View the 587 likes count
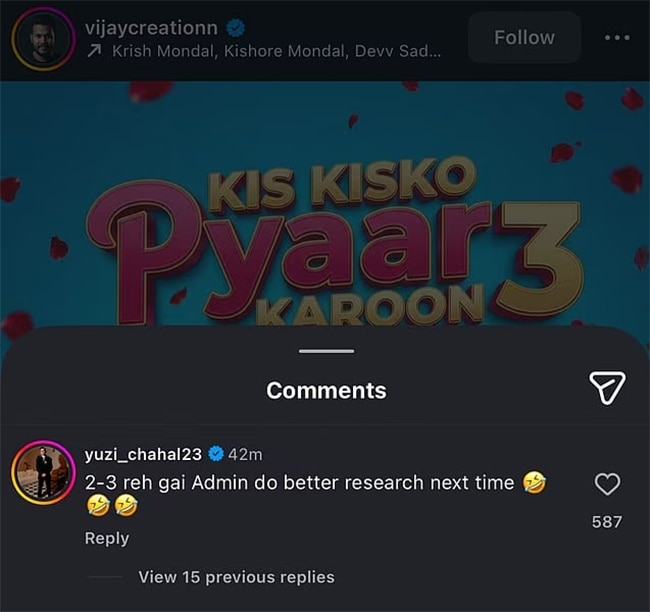This screenshot has height=612, width=650. point(607,521)
